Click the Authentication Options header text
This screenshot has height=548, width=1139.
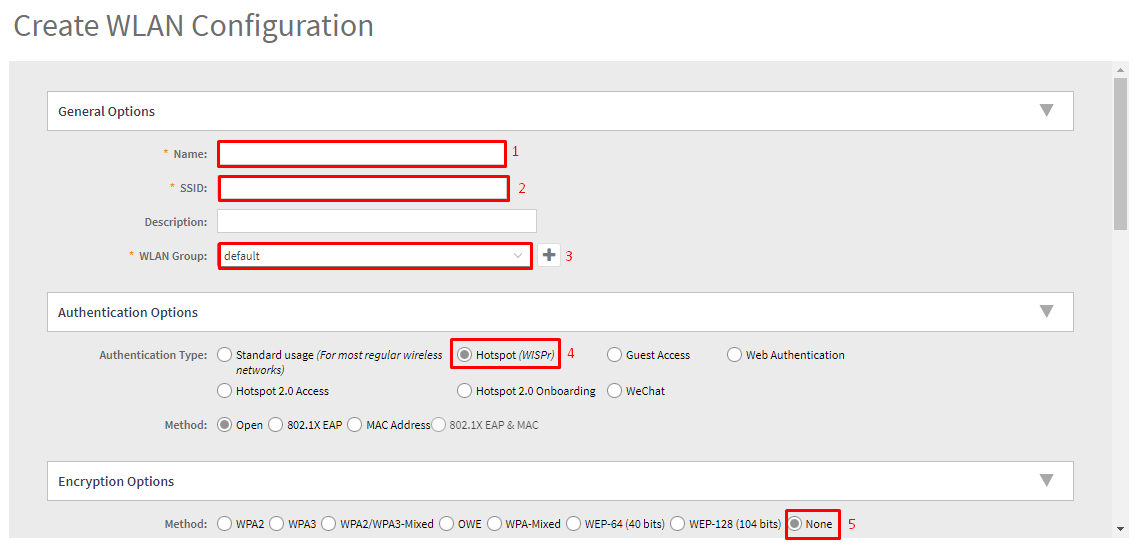[128, 312]
